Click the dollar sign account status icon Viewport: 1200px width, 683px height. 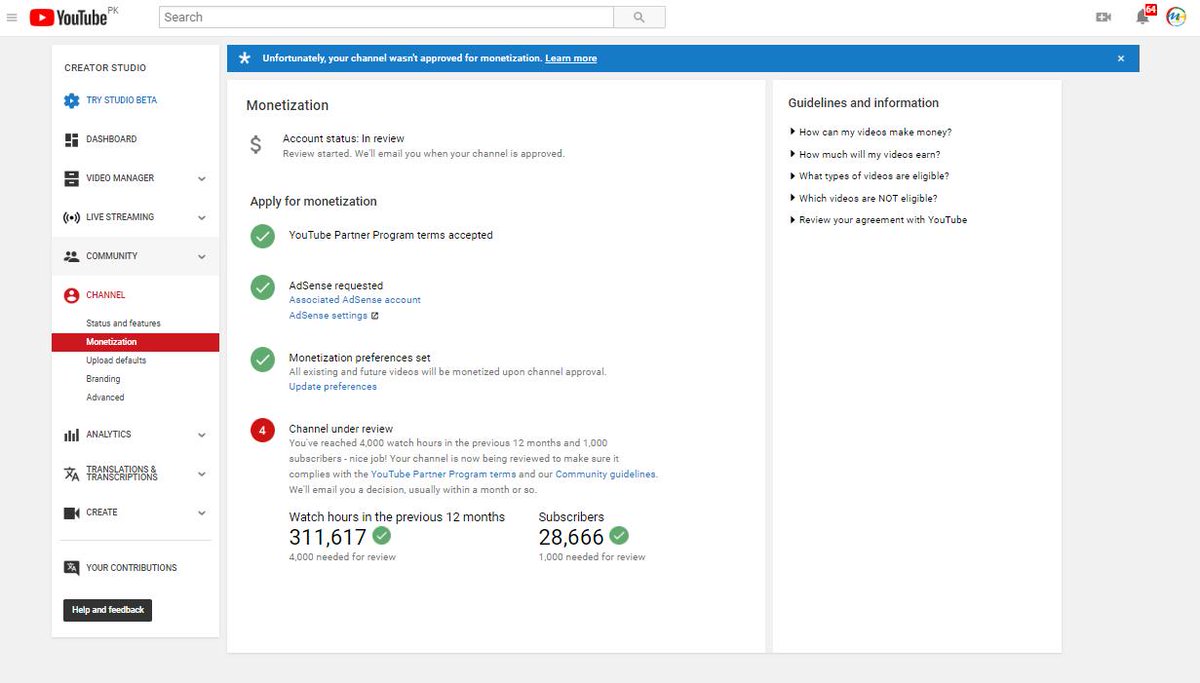tap(256, 145)
